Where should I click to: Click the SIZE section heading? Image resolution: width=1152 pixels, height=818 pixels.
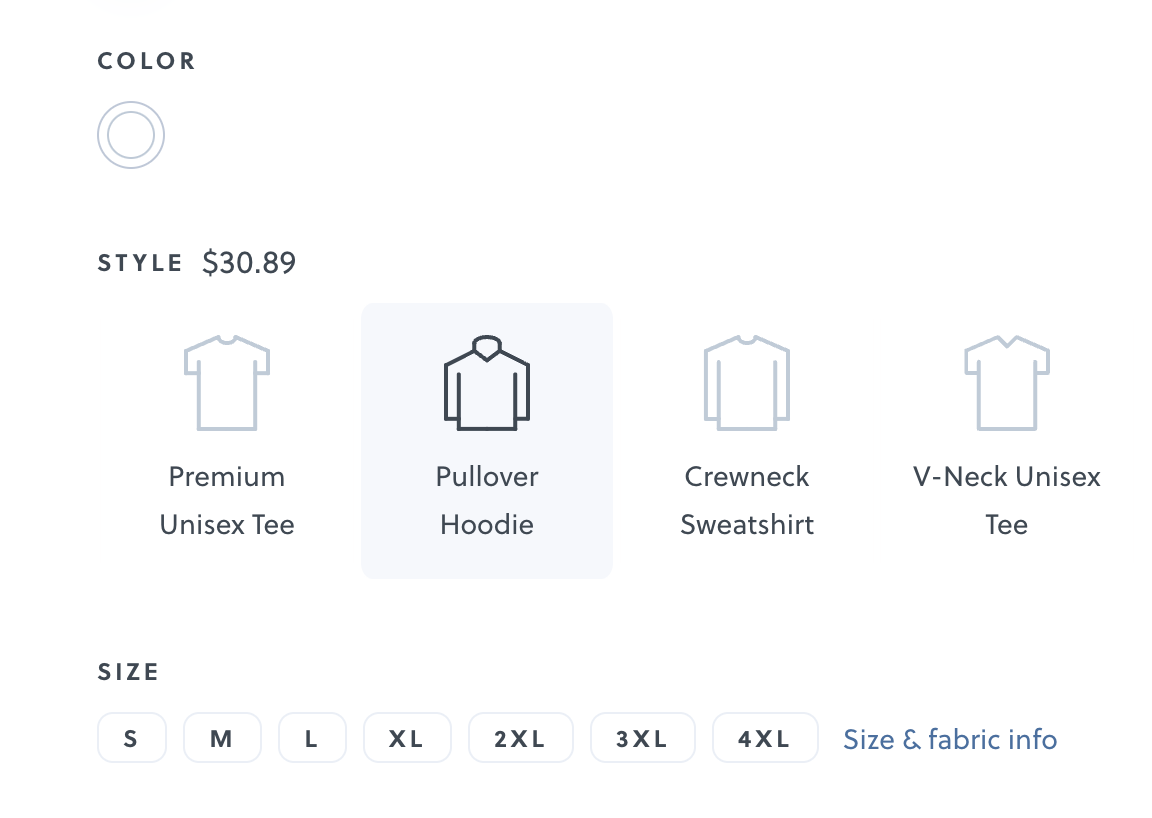tap(128, 672)
